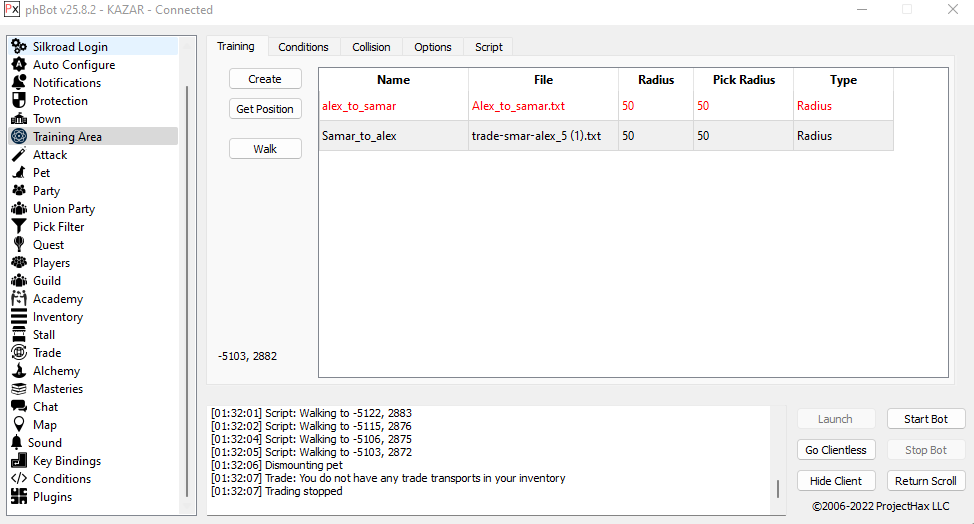The width and height of the screenshot is (974, 524).
Task: Open the Collision tab
Action: [x=371, y=47]
